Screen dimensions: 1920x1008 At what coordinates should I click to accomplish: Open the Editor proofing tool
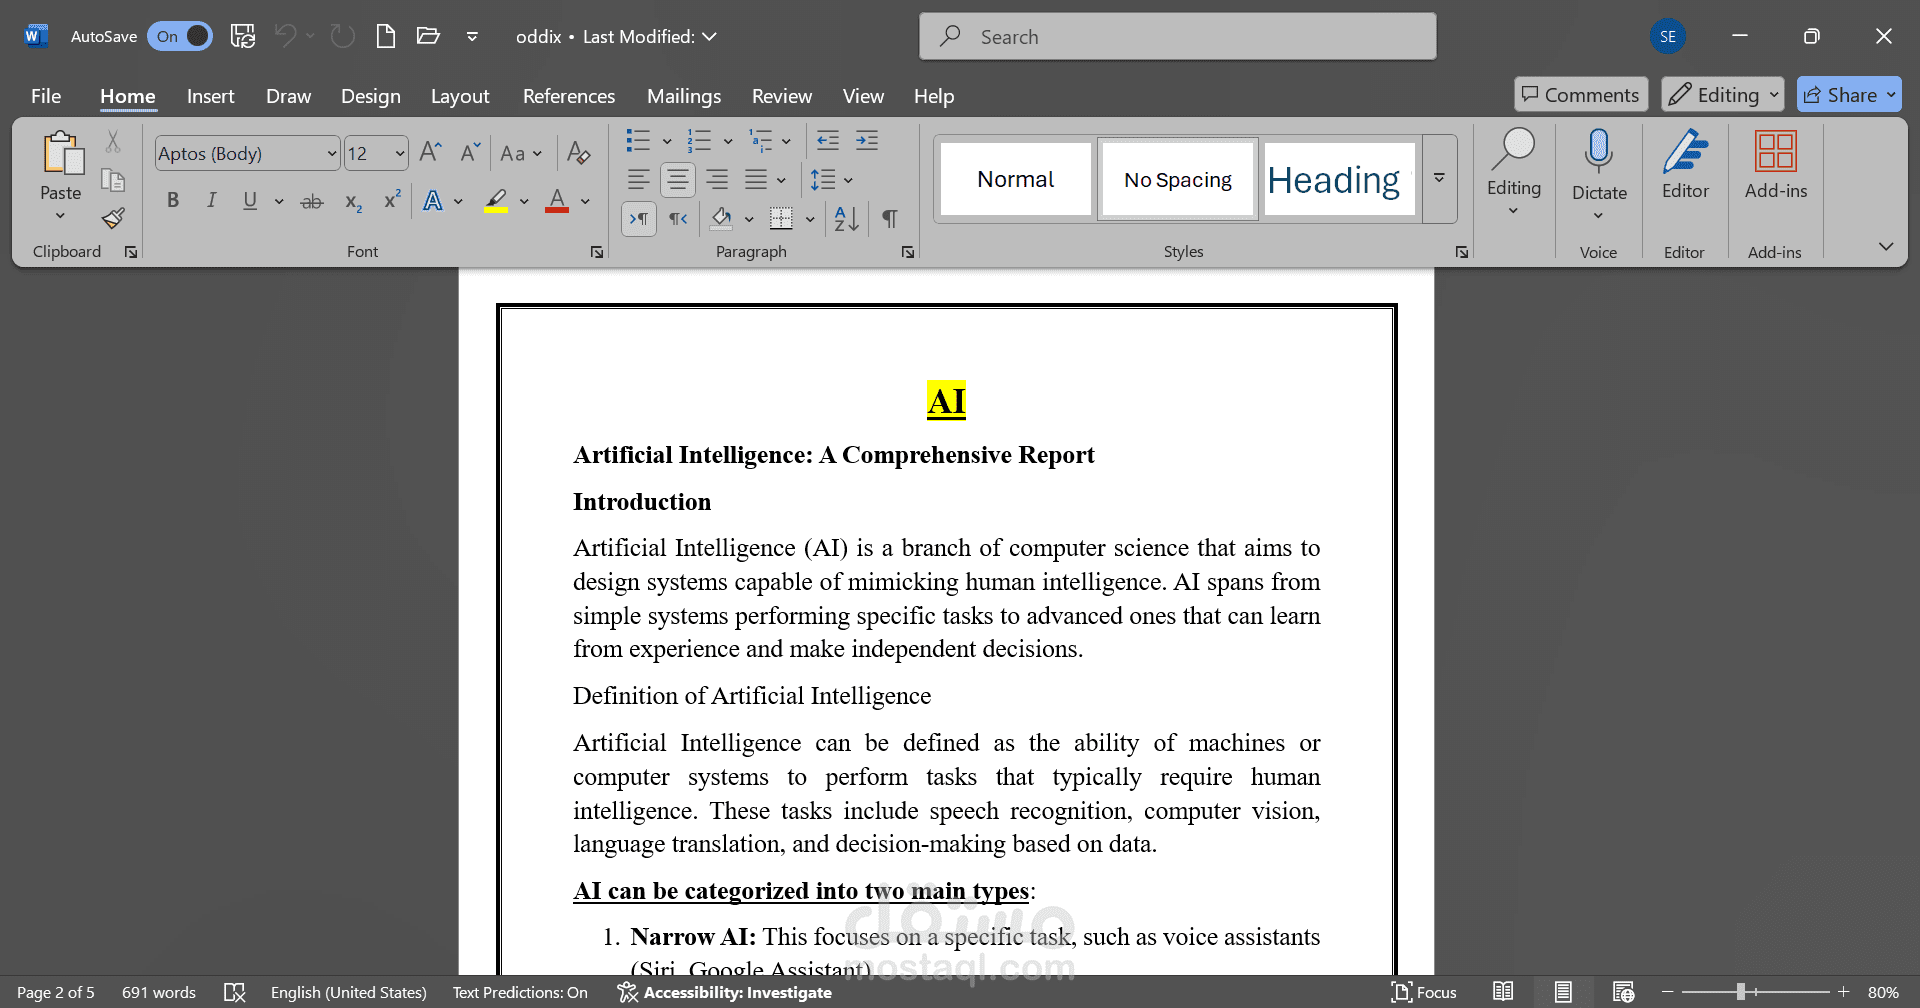click(1685, 166)
